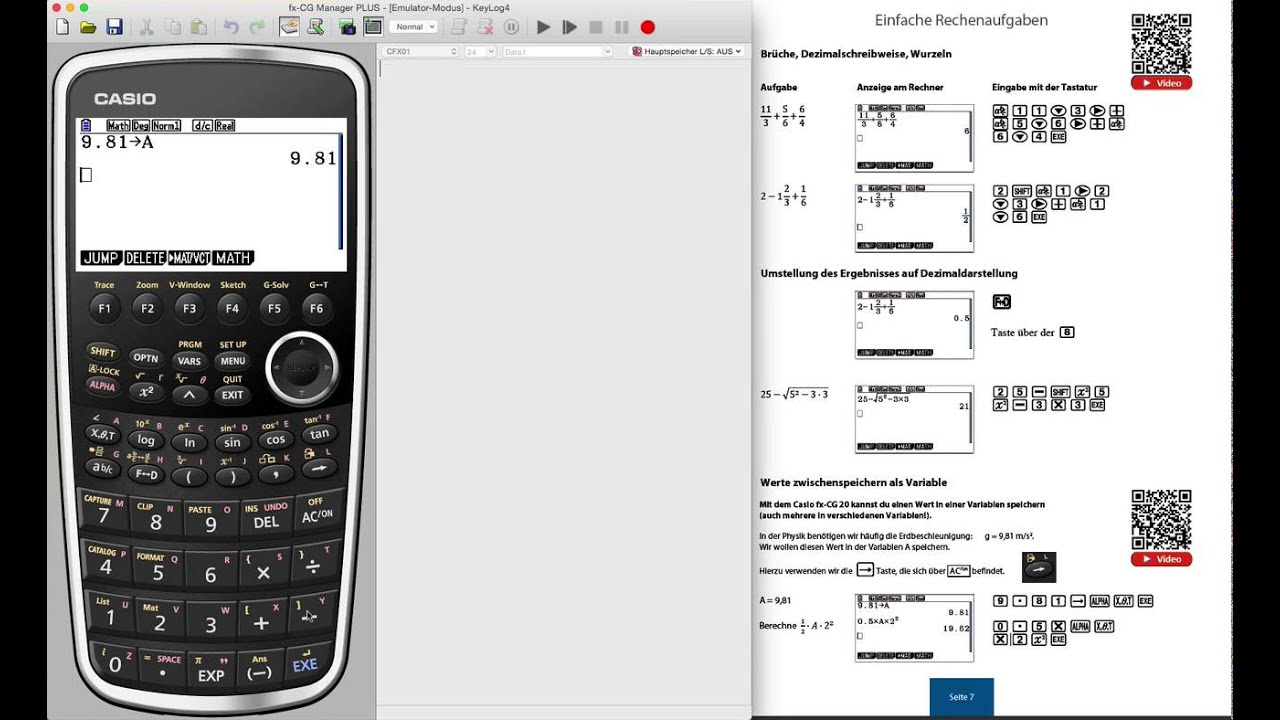The height and width of the screenshot is (720, 1280).
Task: Click the F2 Zoom calculator key
Action: coord(147,309)
